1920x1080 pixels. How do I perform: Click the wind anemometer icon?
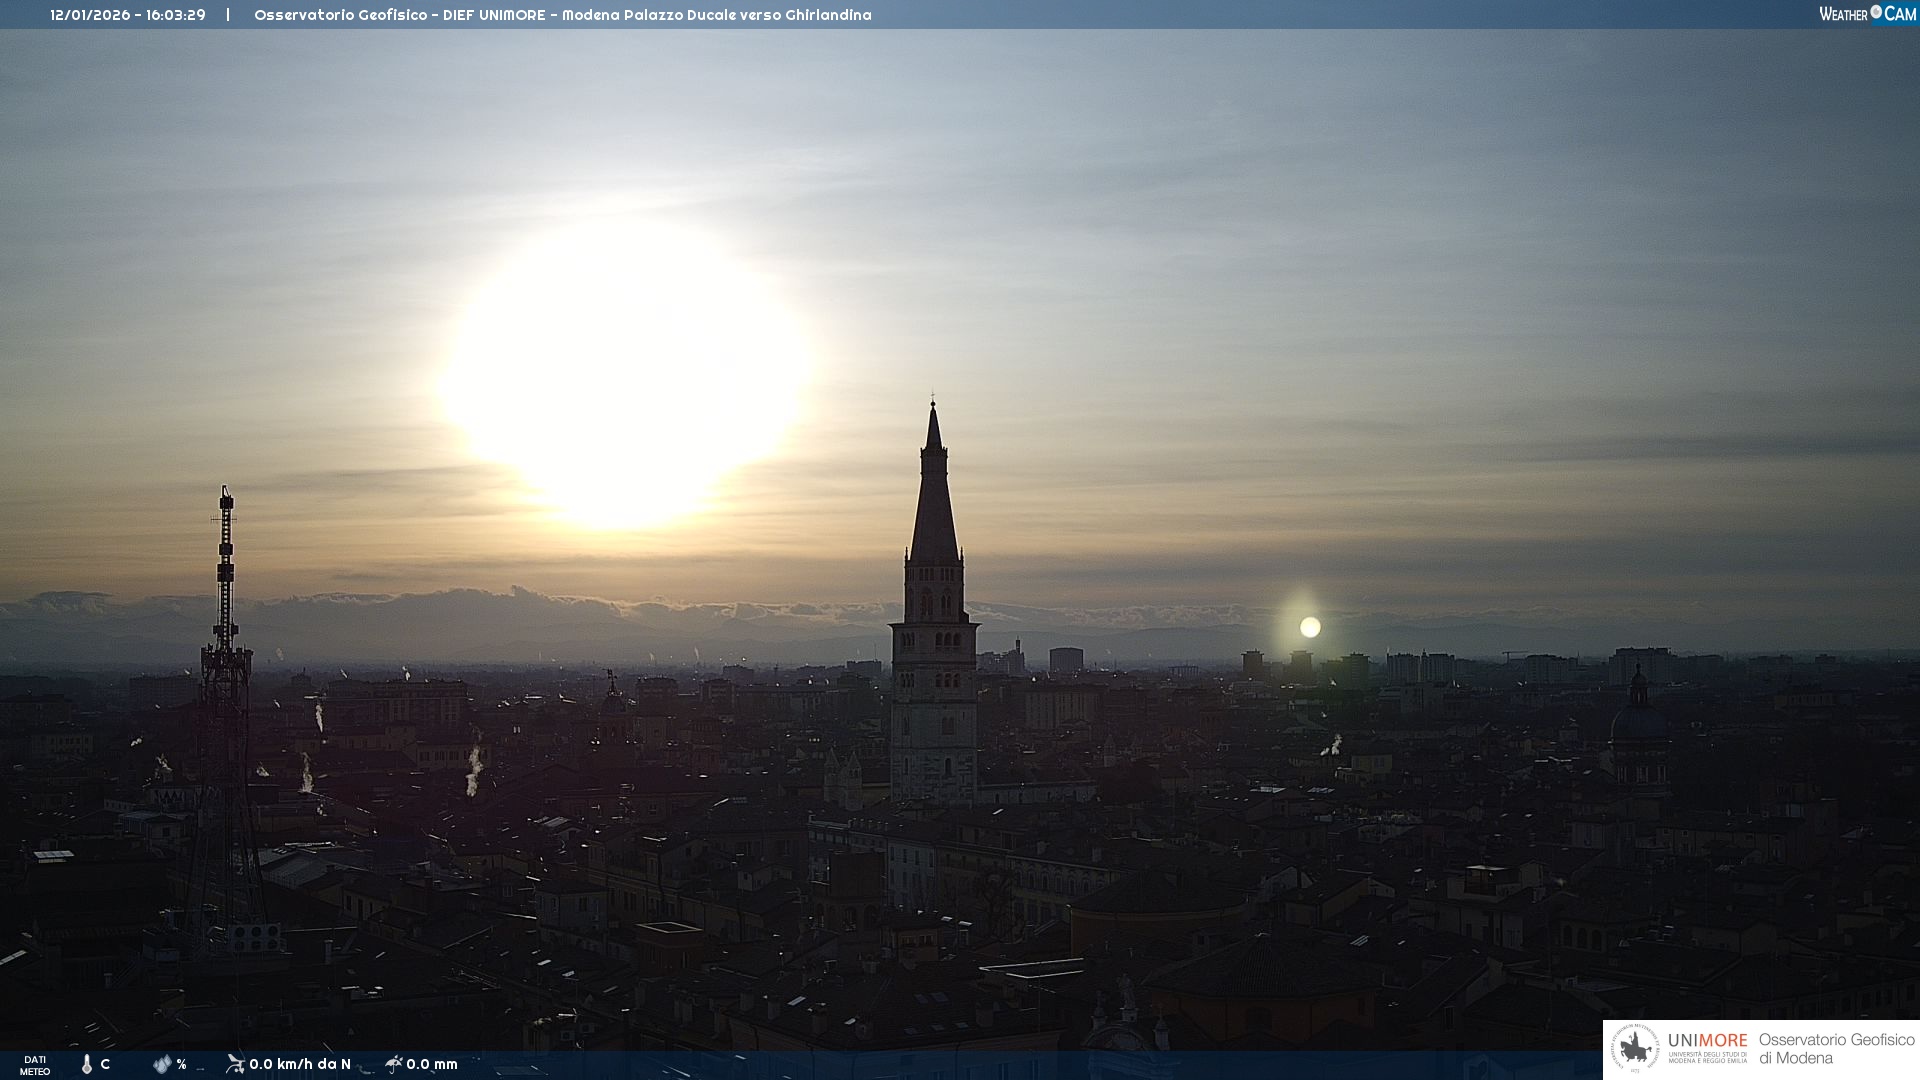tap(235, 1064)
